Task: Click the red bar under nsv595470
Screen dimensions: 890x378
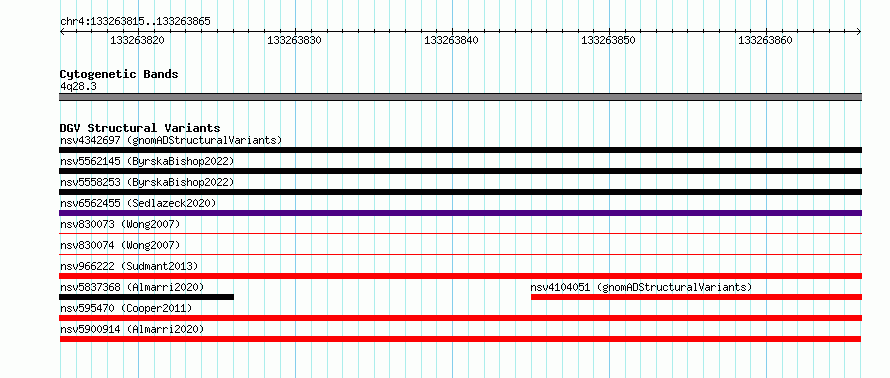Action: click(x=460, y=318)
